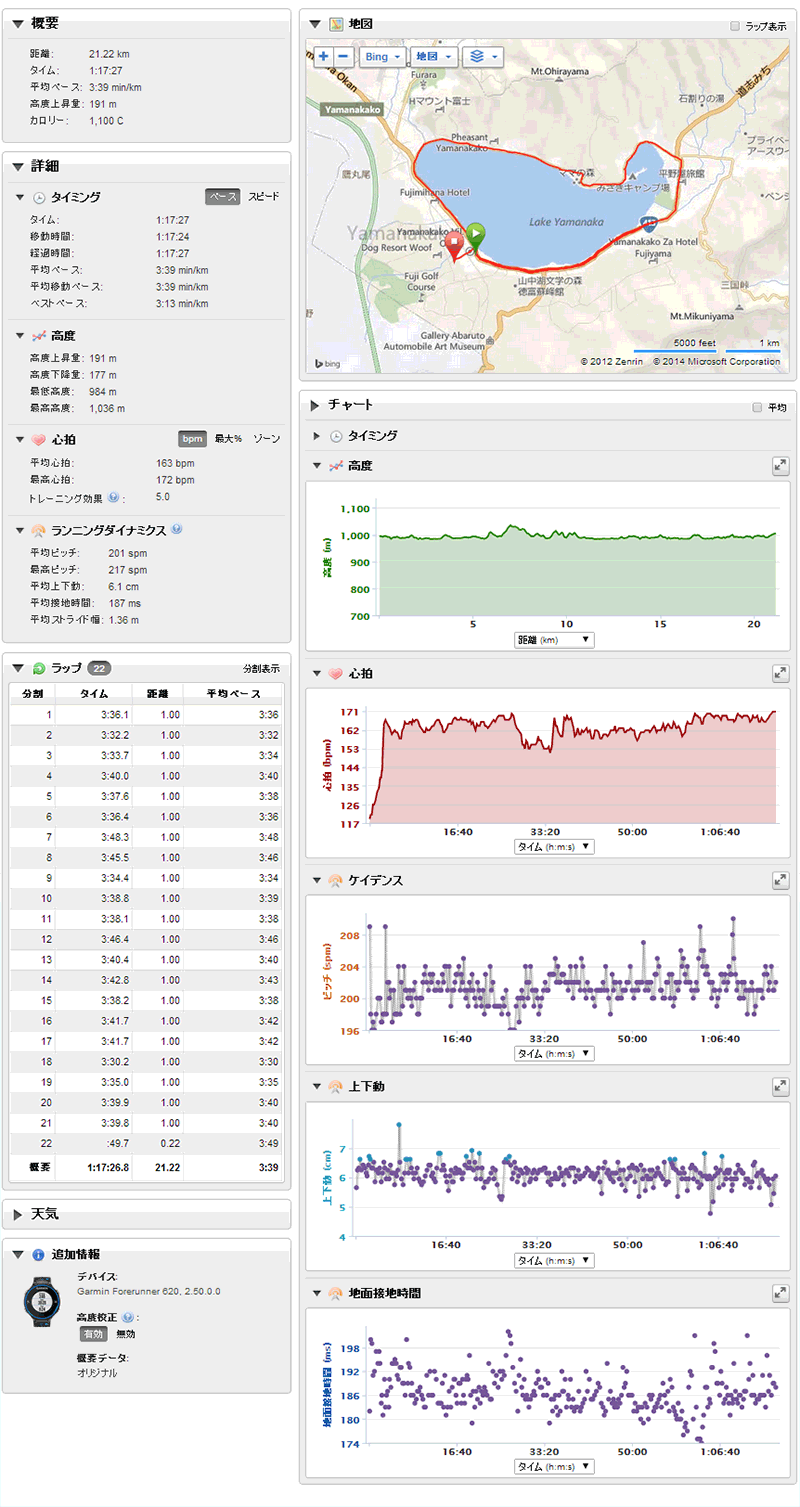Switch timing view to スピード
Screen dimensions: 800x1507
(x=264, y=197)
